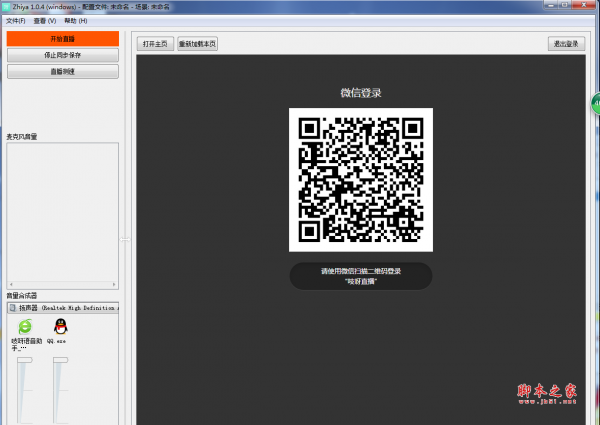The width and height of the screenshot is (600, 425).
Task: Click the QQ.exe penguin icon
Action: click(60, 327)
